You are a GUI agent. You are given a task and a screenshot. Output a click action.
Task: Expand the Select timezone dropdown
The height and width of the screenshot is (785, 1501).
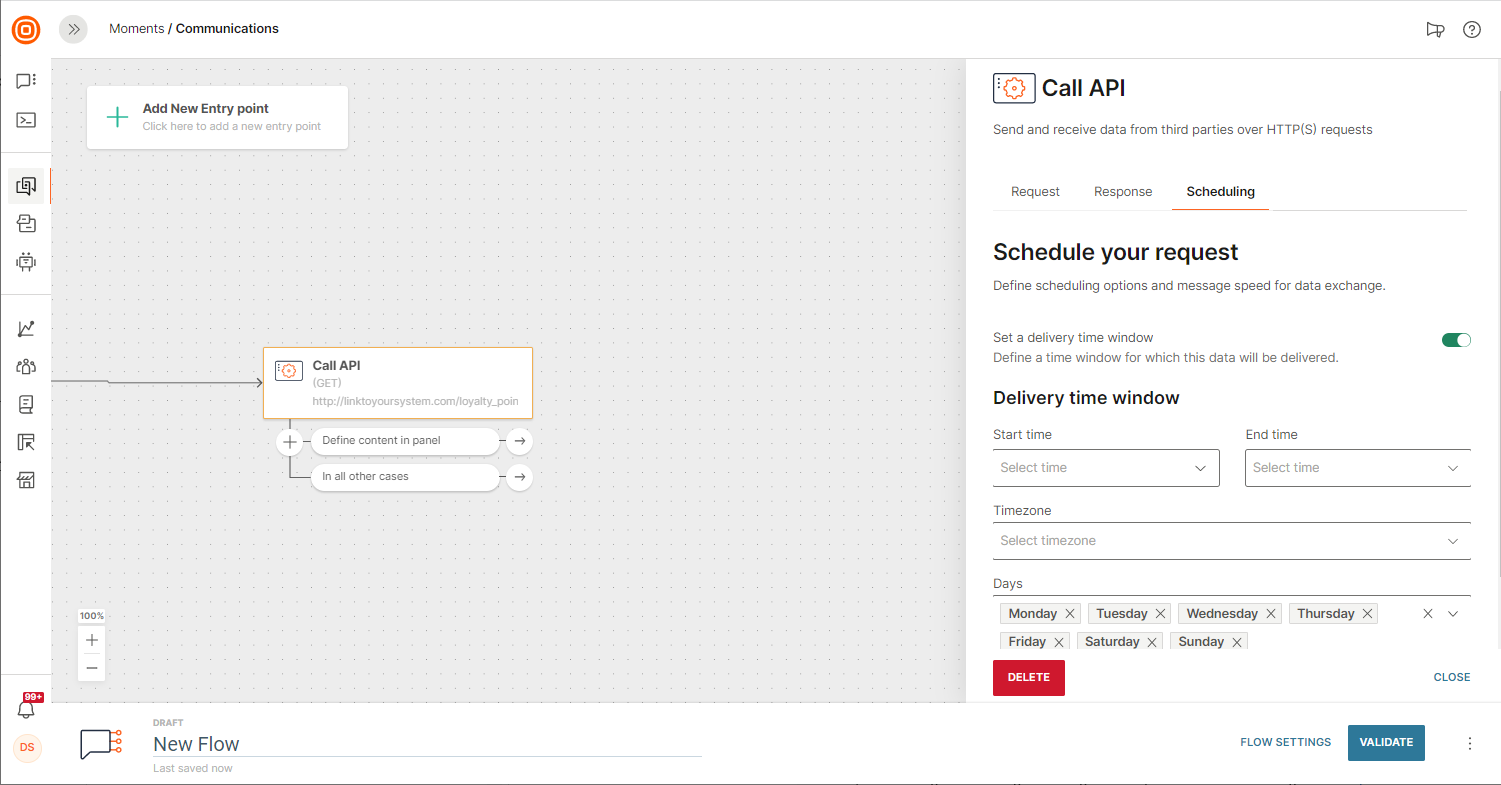pos(1231,541)
